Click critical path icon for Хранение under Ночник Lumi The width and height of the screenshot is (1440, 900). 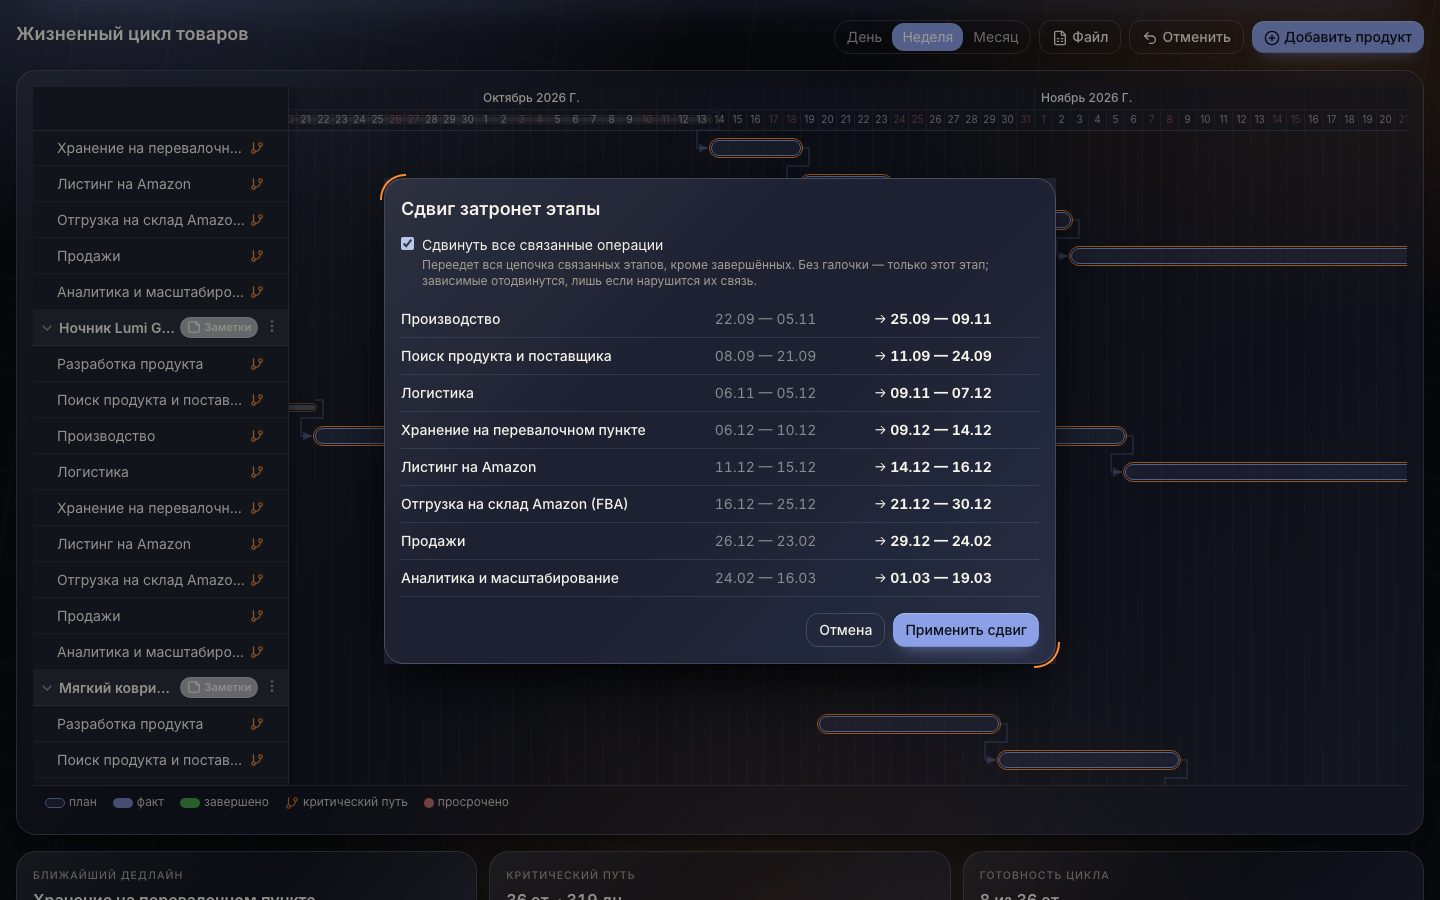pyautogui.click(x=257, y=508)
